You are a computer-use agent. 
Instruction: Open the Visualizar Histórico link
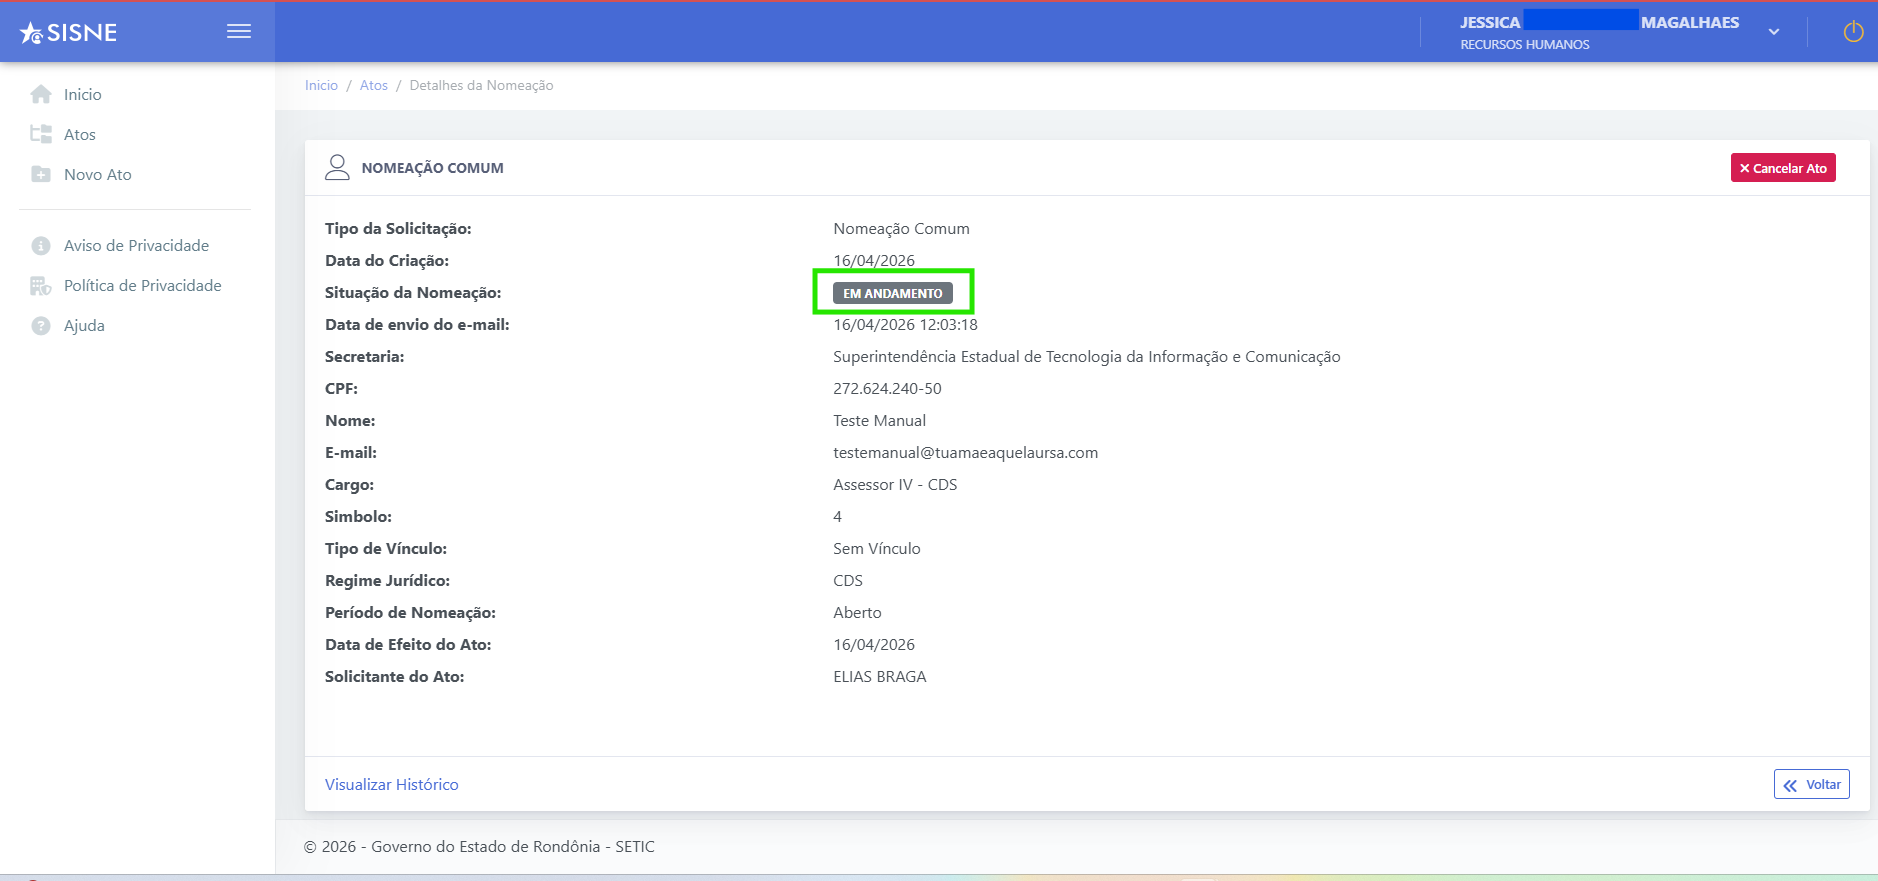point(392,784)
